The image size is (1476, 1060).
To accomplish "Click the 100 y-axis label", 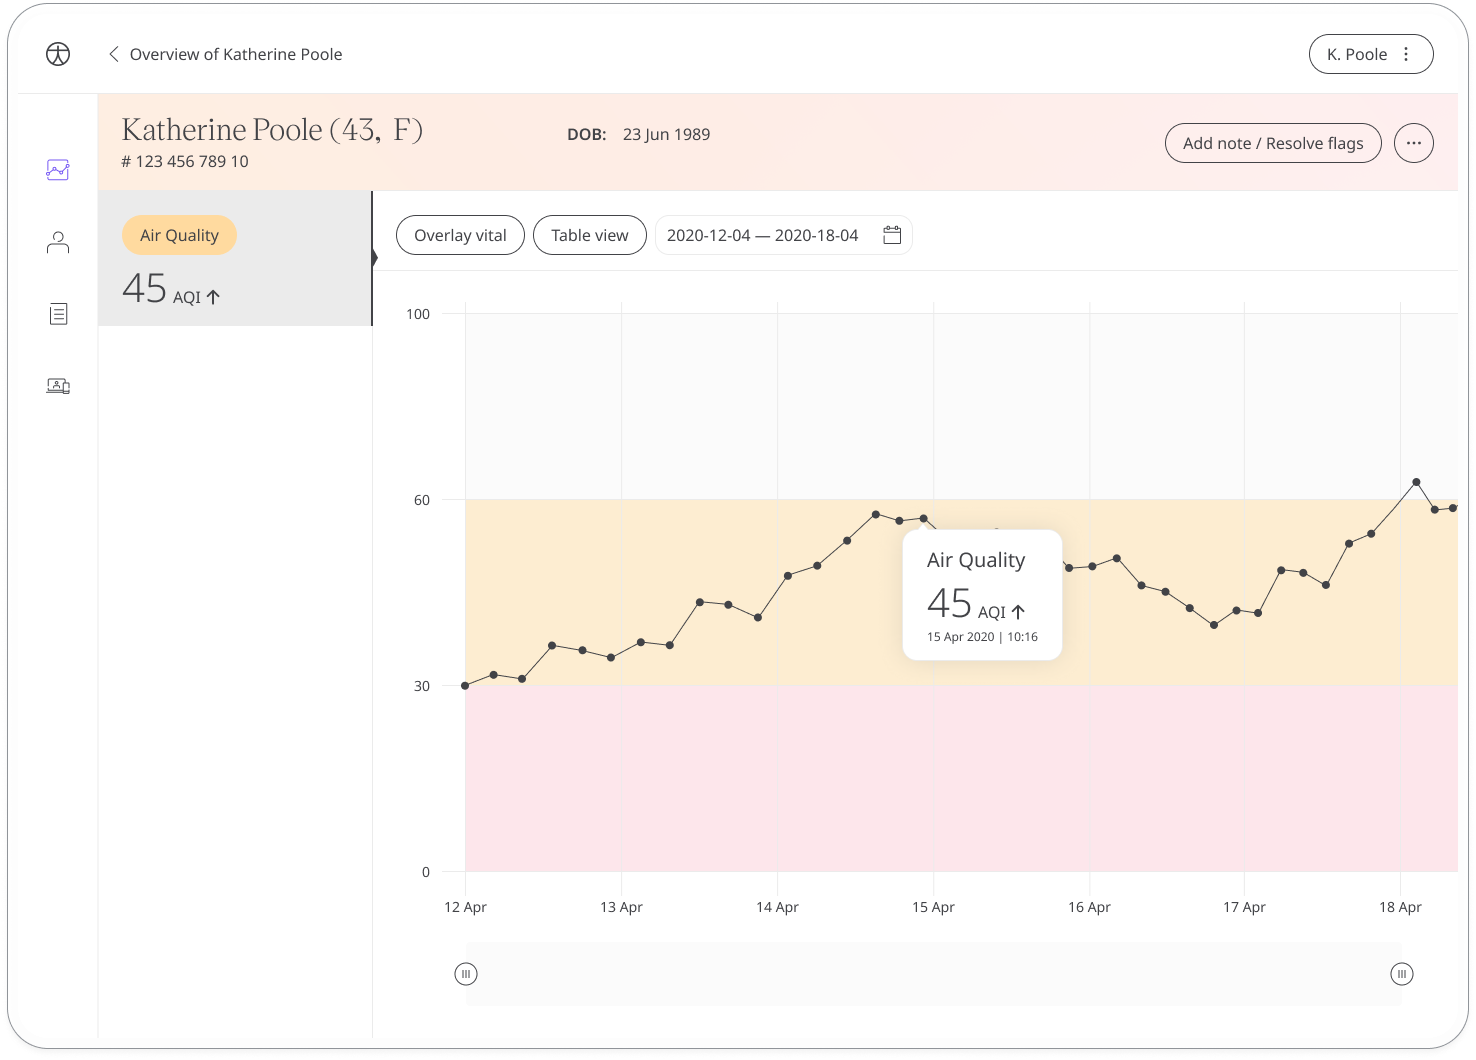I will point(418,314).
